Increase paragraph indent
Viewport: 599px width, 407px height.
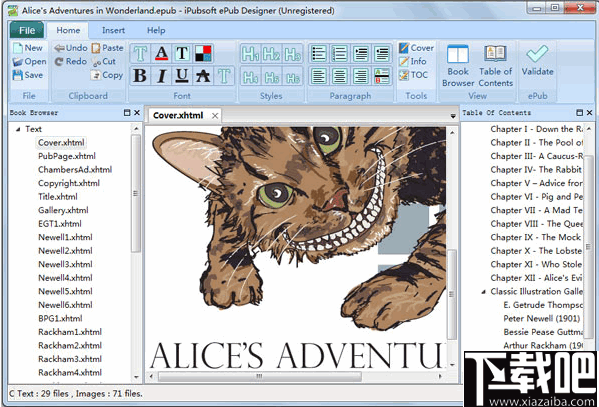361,54
